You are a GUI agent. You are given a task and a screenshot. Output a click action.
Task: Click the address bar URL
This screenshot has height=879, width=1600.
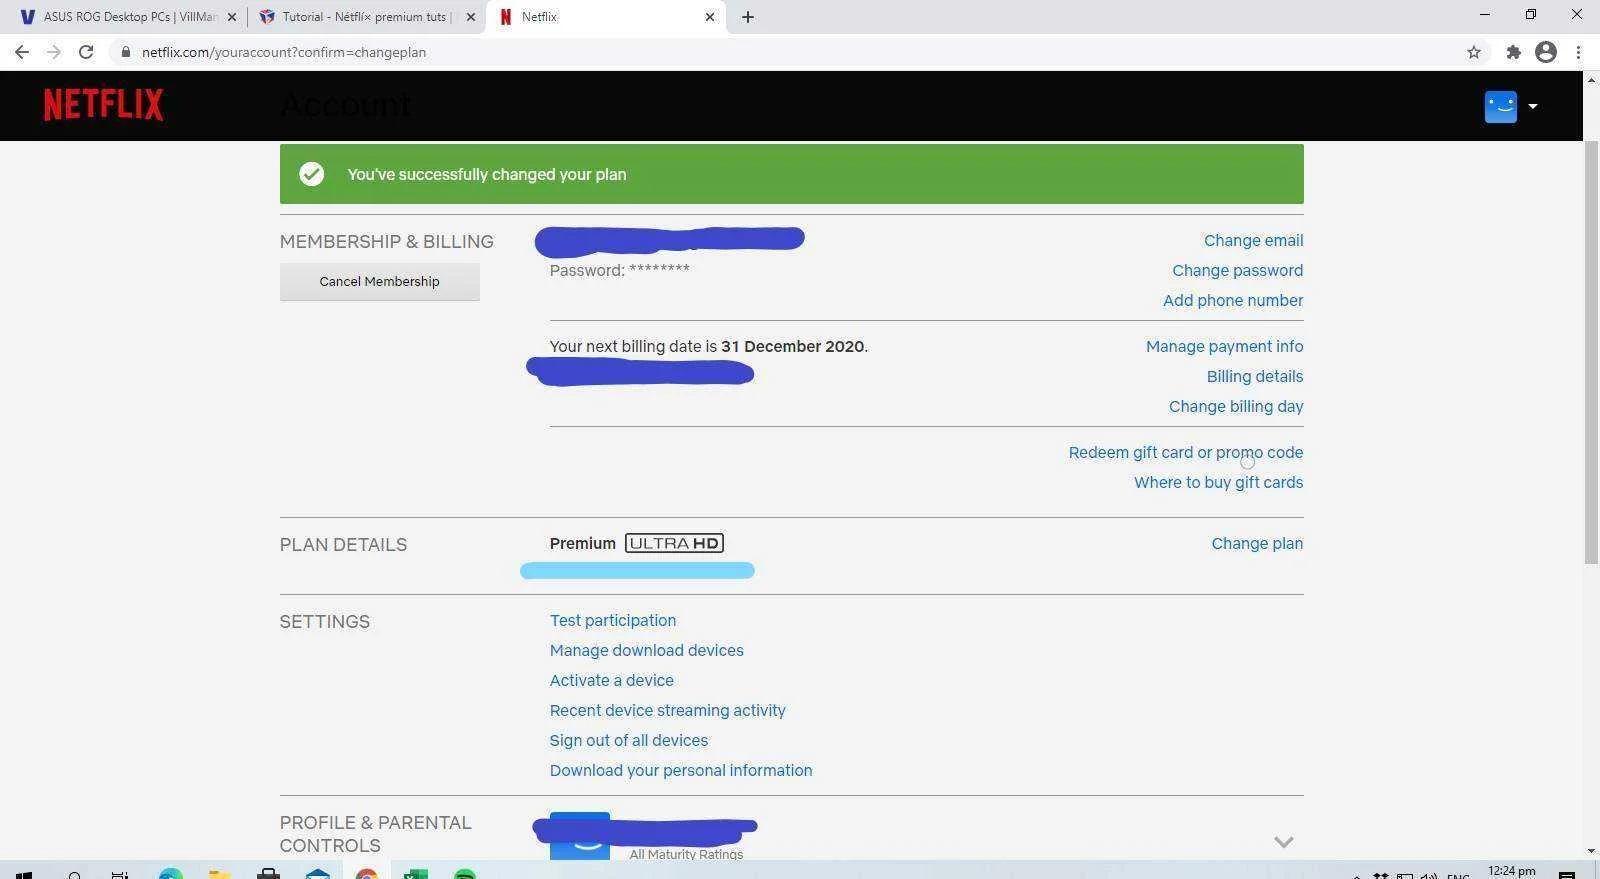pos(284,52)
